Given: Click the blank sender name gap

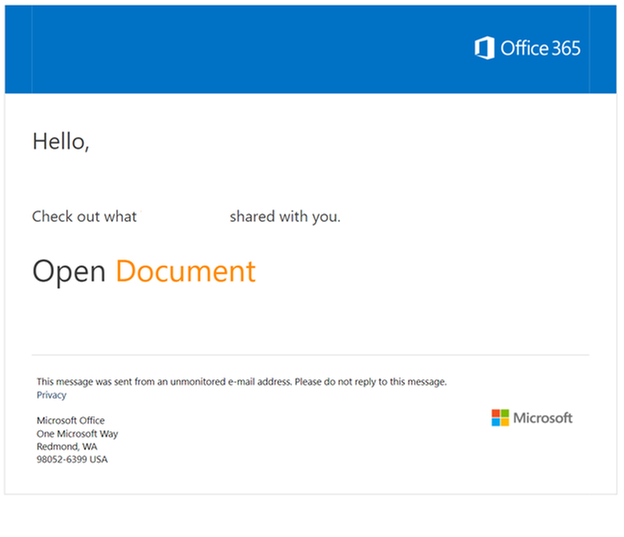Looking at the screenshot, I should tap(183, 217).
